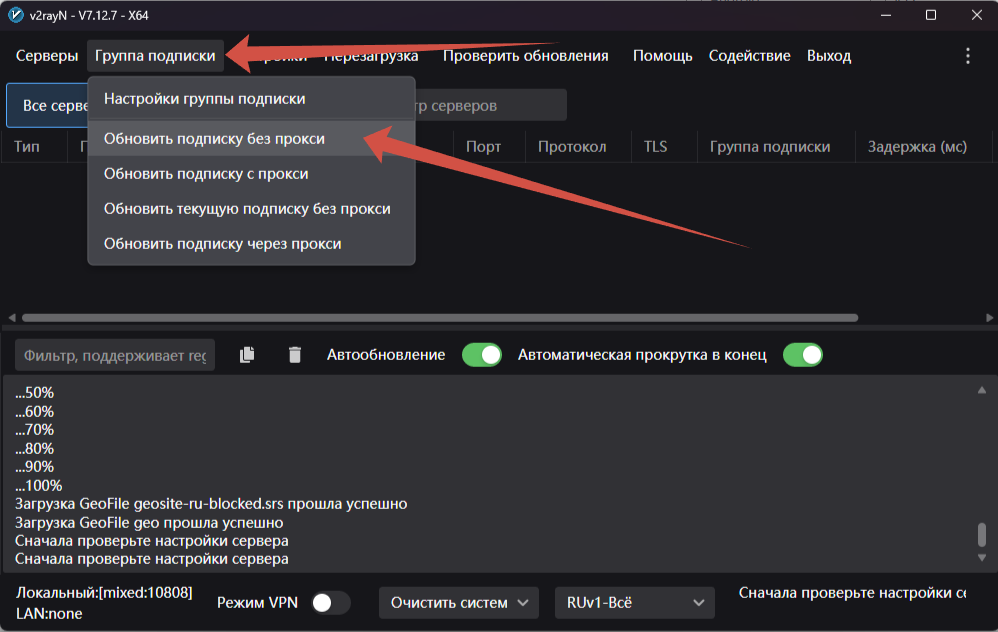This screenshot has width=998, height=632.
Task: Open the Помощь menu
Action: coord(663,56)
